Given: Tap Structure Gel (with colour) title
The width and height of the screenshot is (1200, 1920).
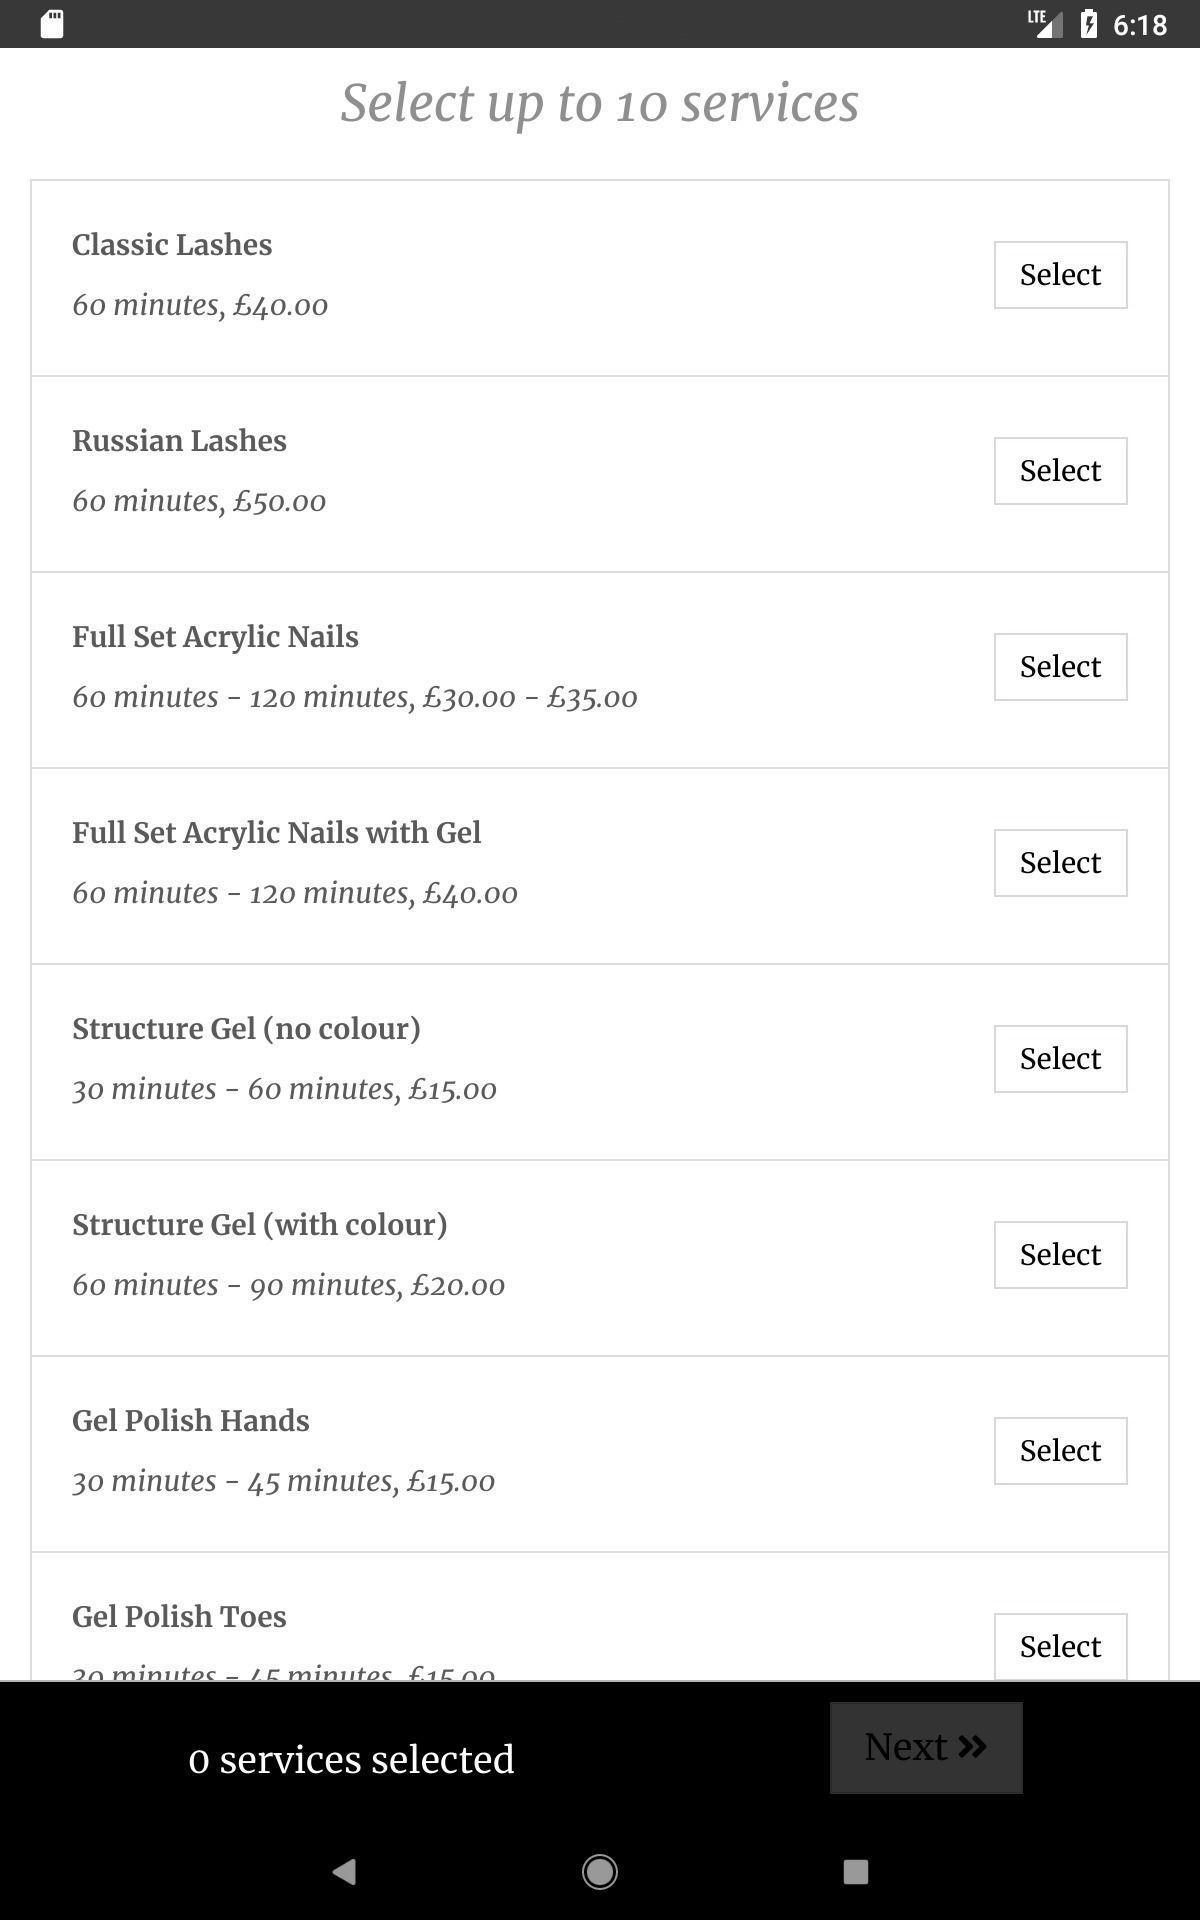Looking at the screenshot, I should click(x=260, y=1225).
